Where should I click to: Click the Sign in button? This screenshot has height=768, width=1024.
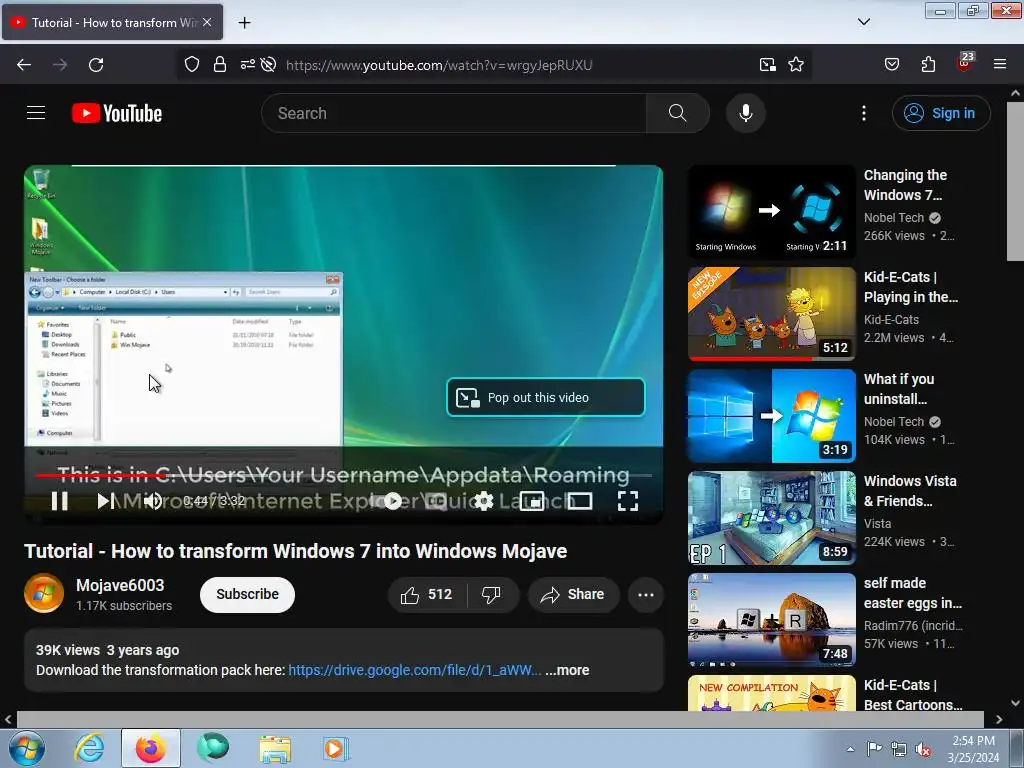point(941,113)
